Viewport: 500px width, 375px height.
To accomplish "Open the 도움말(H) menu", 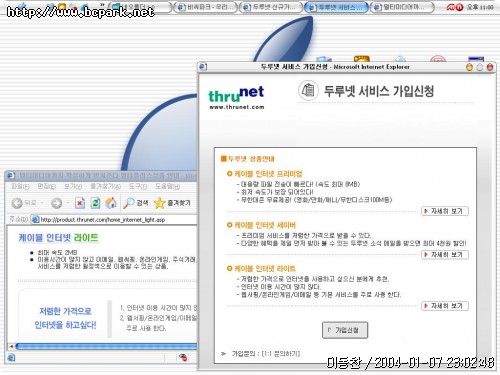I will click(168, 186).
